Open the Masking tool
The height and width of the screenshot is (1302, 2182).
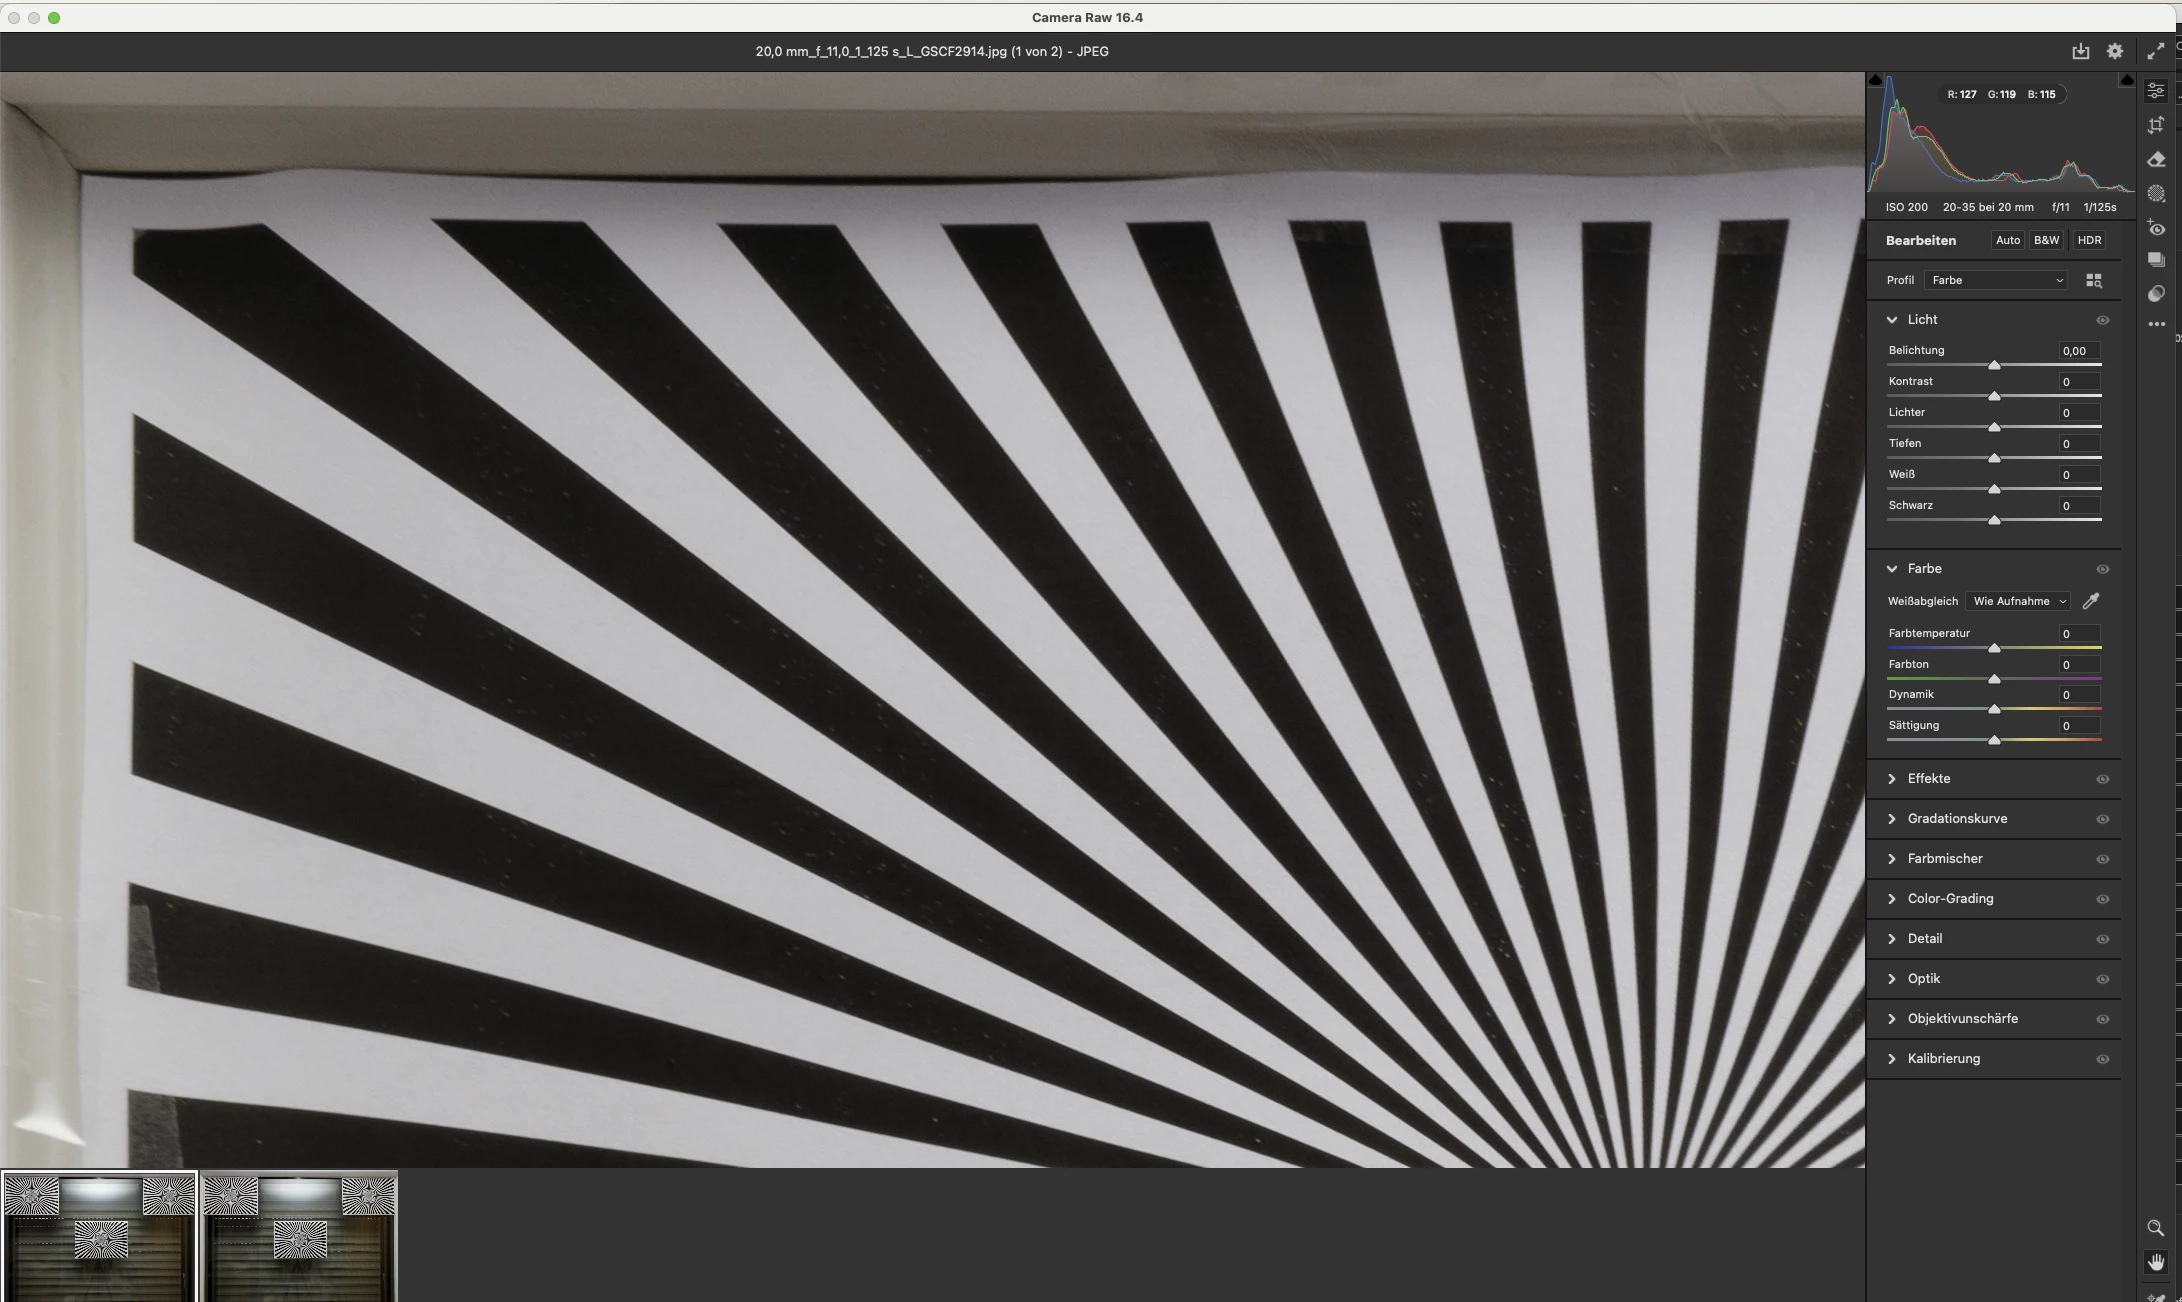point(2156,194)
